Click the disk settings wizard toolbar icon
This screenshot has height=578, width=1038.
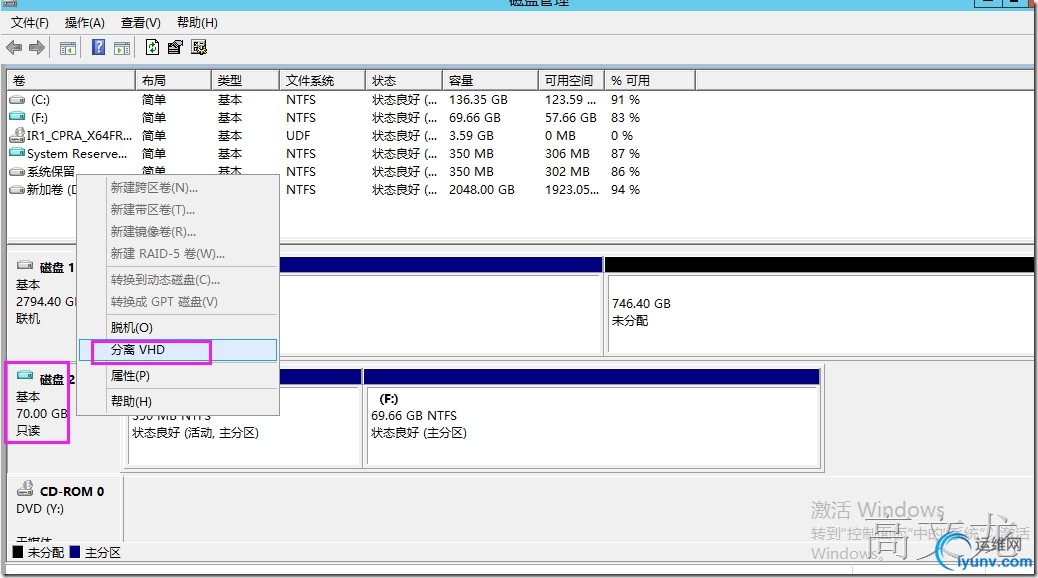coord(199,47)
